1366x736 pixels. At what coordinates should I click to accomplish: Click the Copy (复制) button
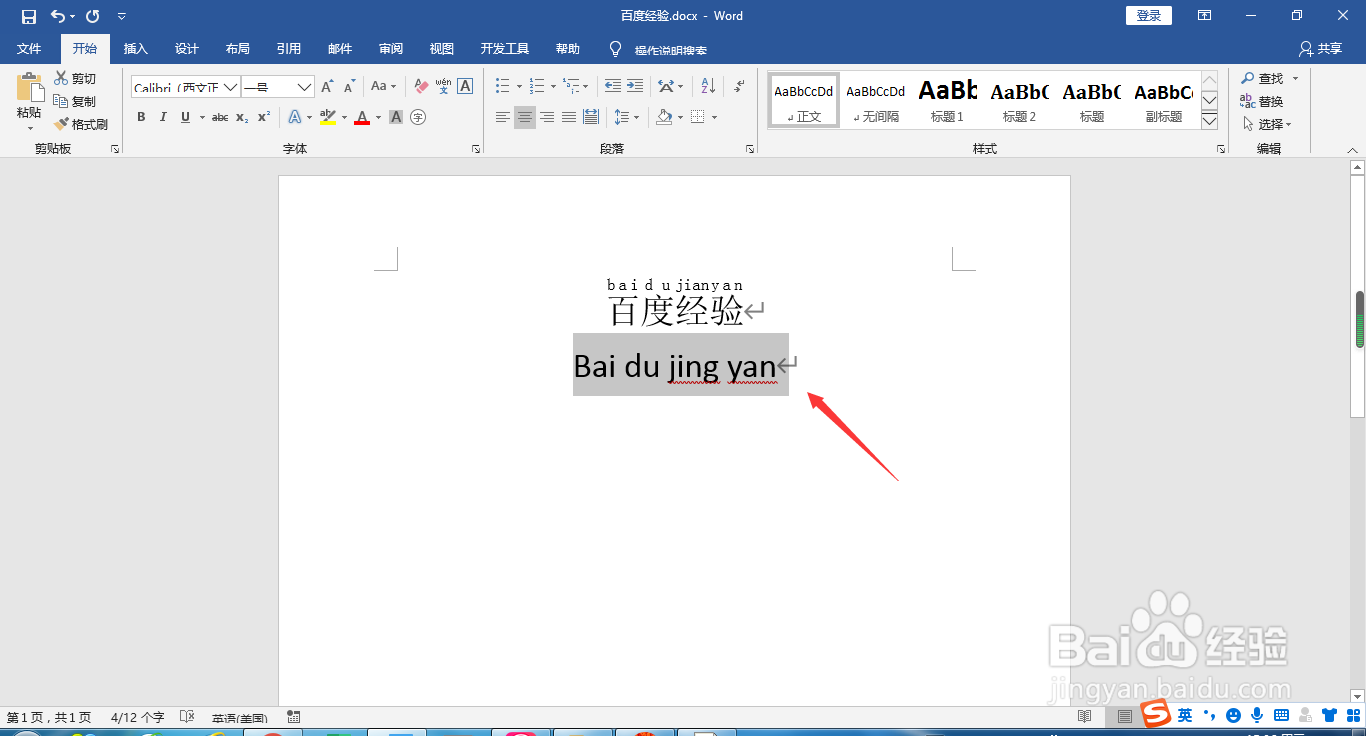click(75, 101)
